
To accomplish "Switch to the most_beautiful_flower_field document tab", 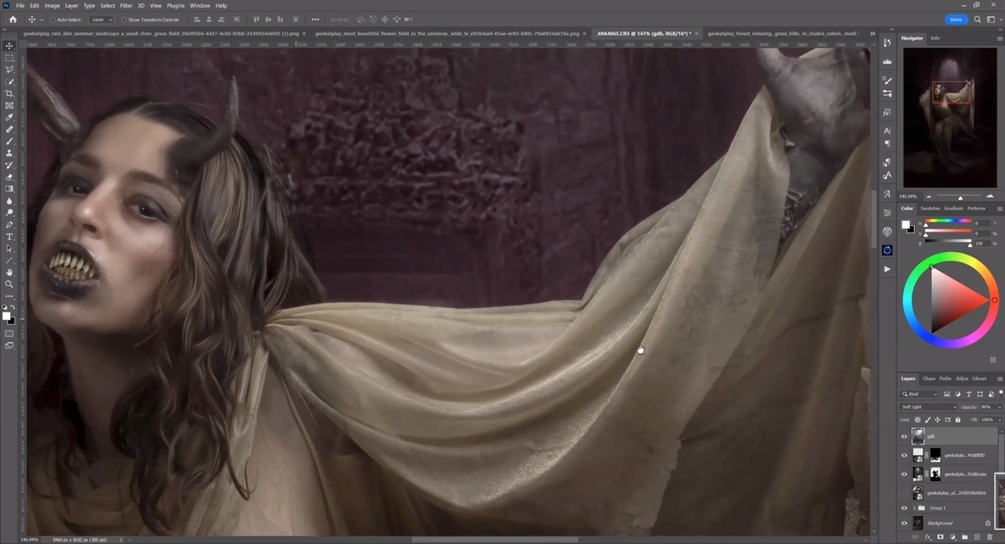I will point(447,33).
